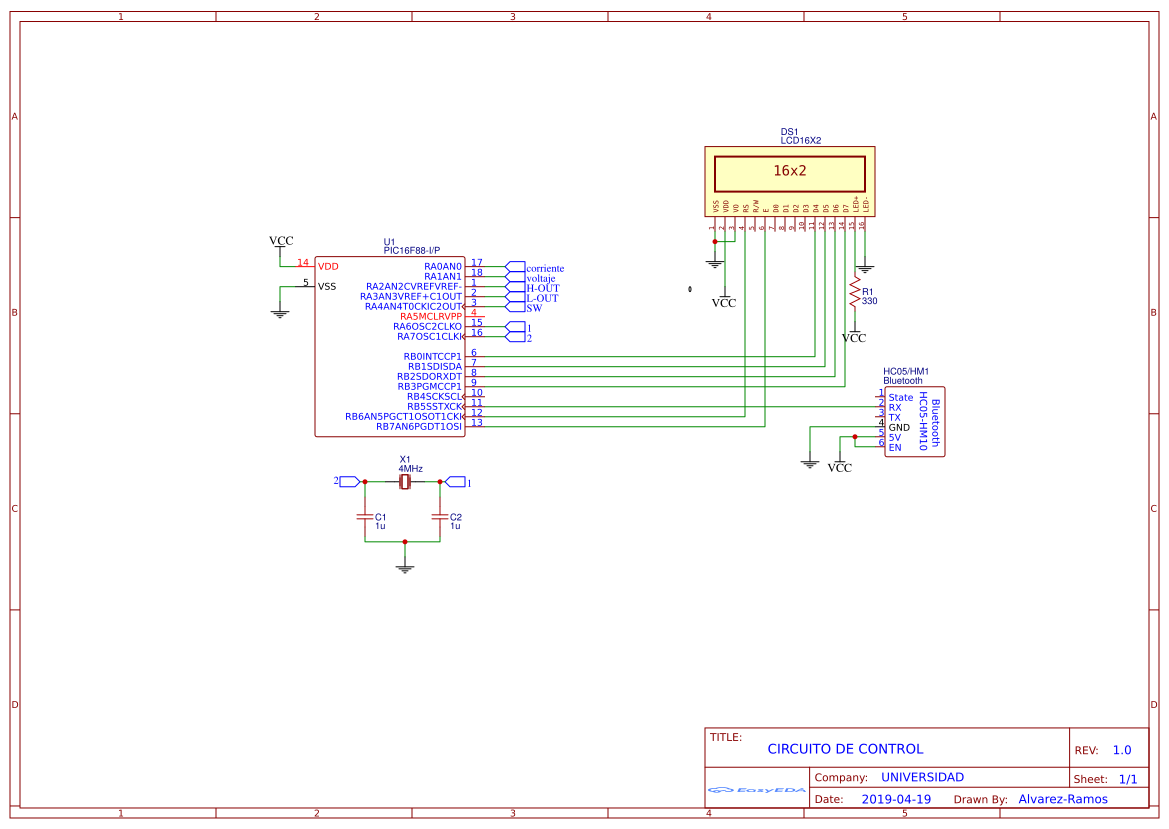1169x829 pixels.
Task: Click the EN pin on Bluetooth module
Action: [x=895, y=447]
